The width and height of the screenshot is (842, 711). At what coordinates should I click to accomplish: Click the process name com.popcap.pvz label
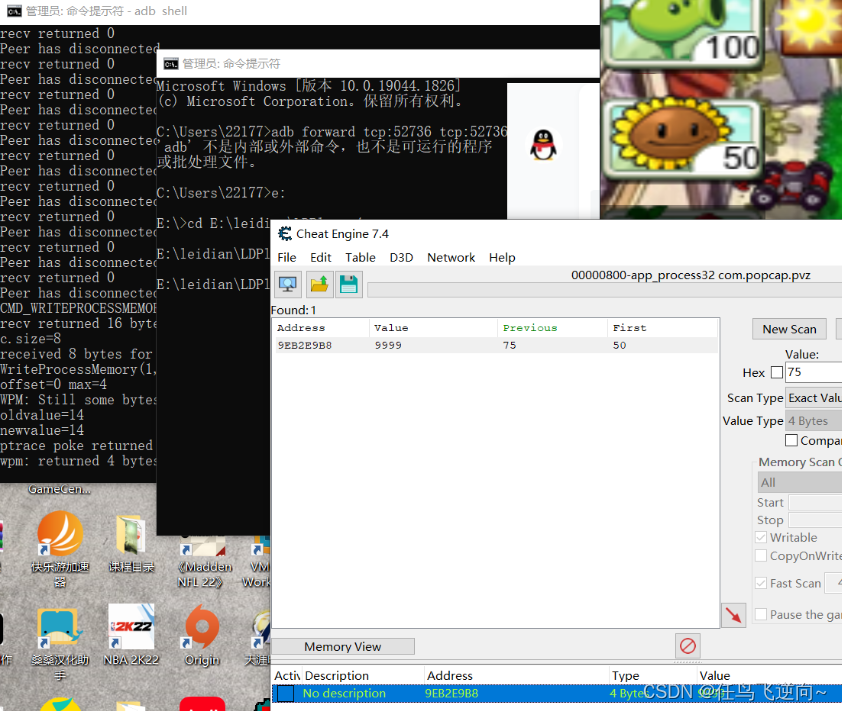(691, 275)
